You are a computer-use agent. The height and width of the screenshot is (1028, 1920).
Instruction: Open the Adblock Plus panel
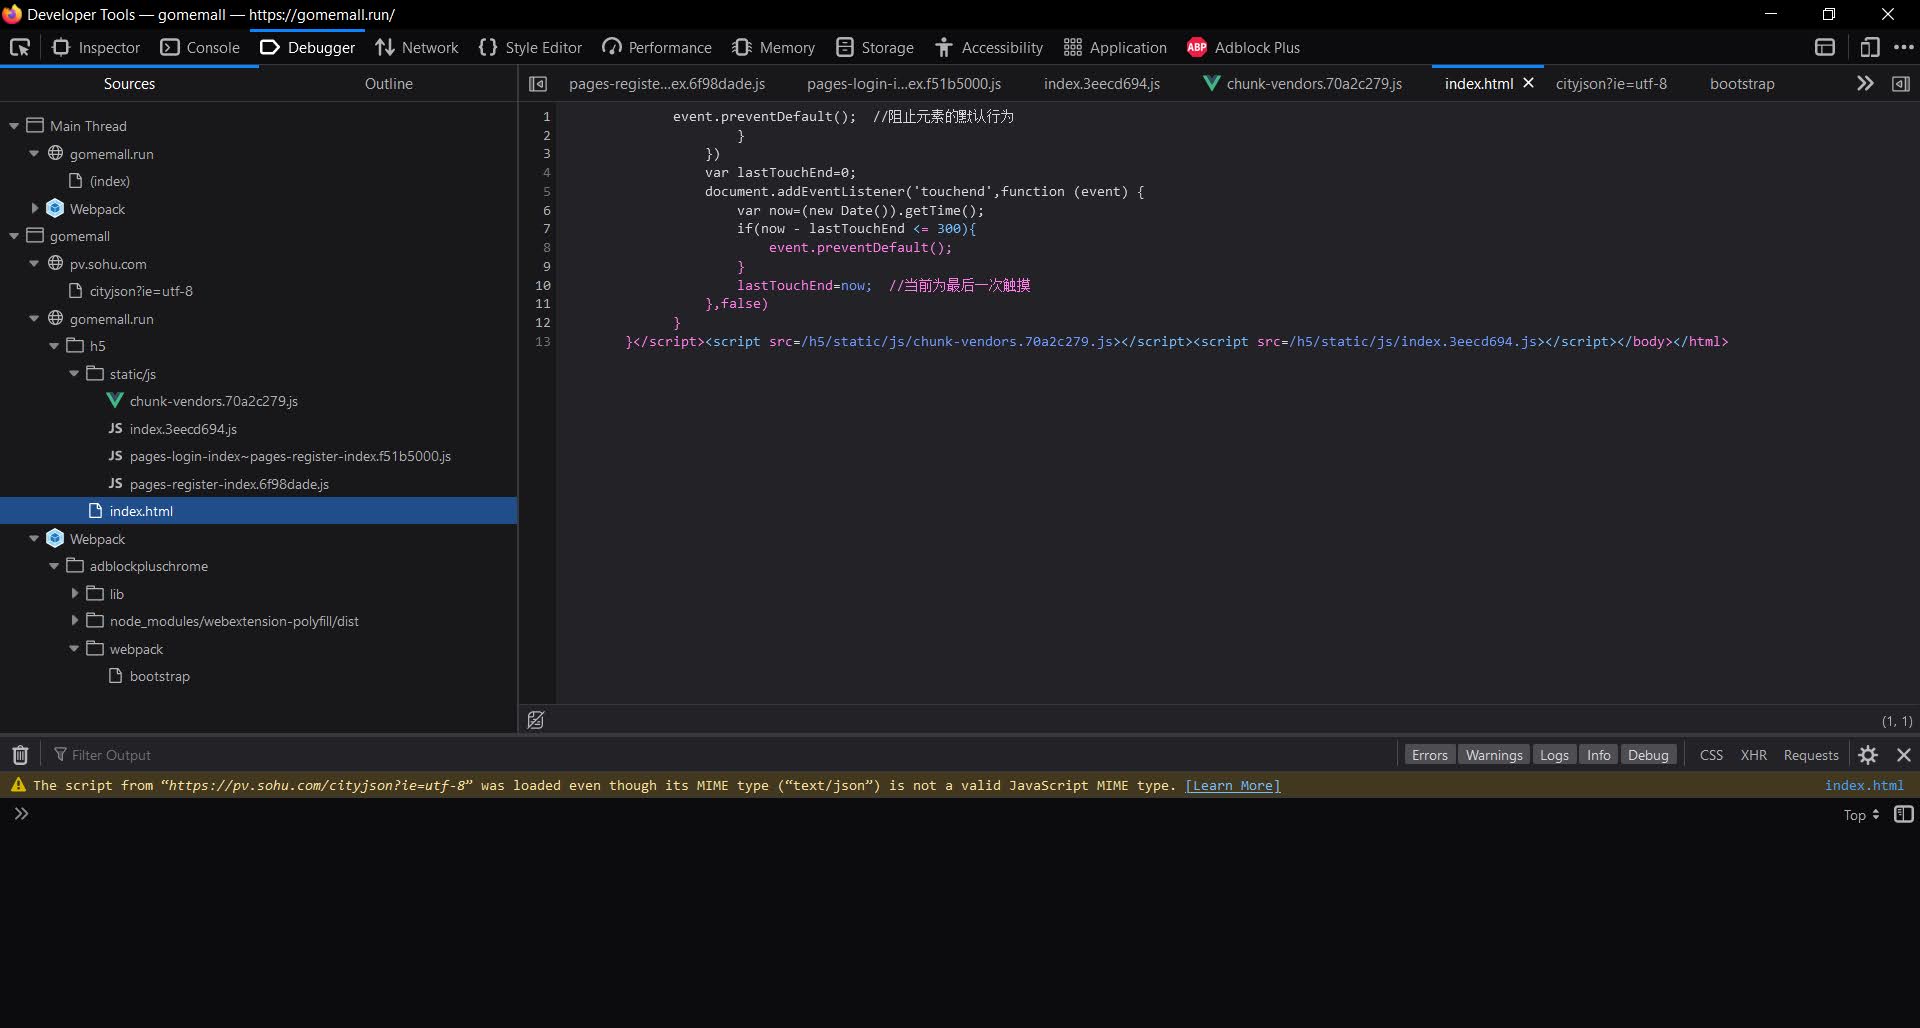tap(1243, 47)
